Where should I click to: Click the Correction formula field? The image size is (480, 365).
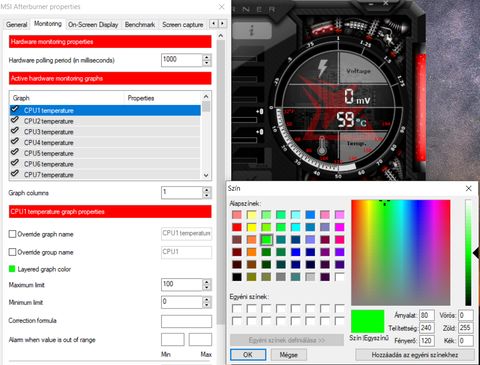tap(186, 321)
